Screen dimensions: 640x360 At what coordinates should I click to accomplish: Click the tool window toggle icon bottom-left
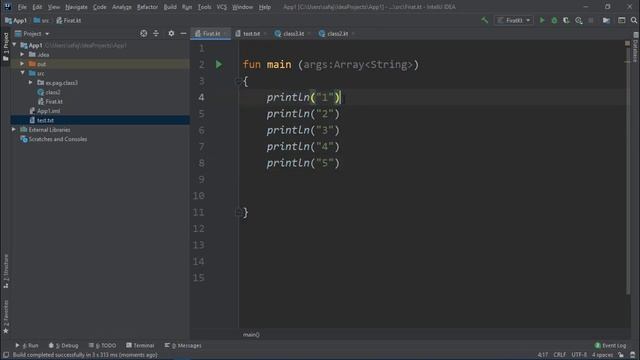point(6,355)
